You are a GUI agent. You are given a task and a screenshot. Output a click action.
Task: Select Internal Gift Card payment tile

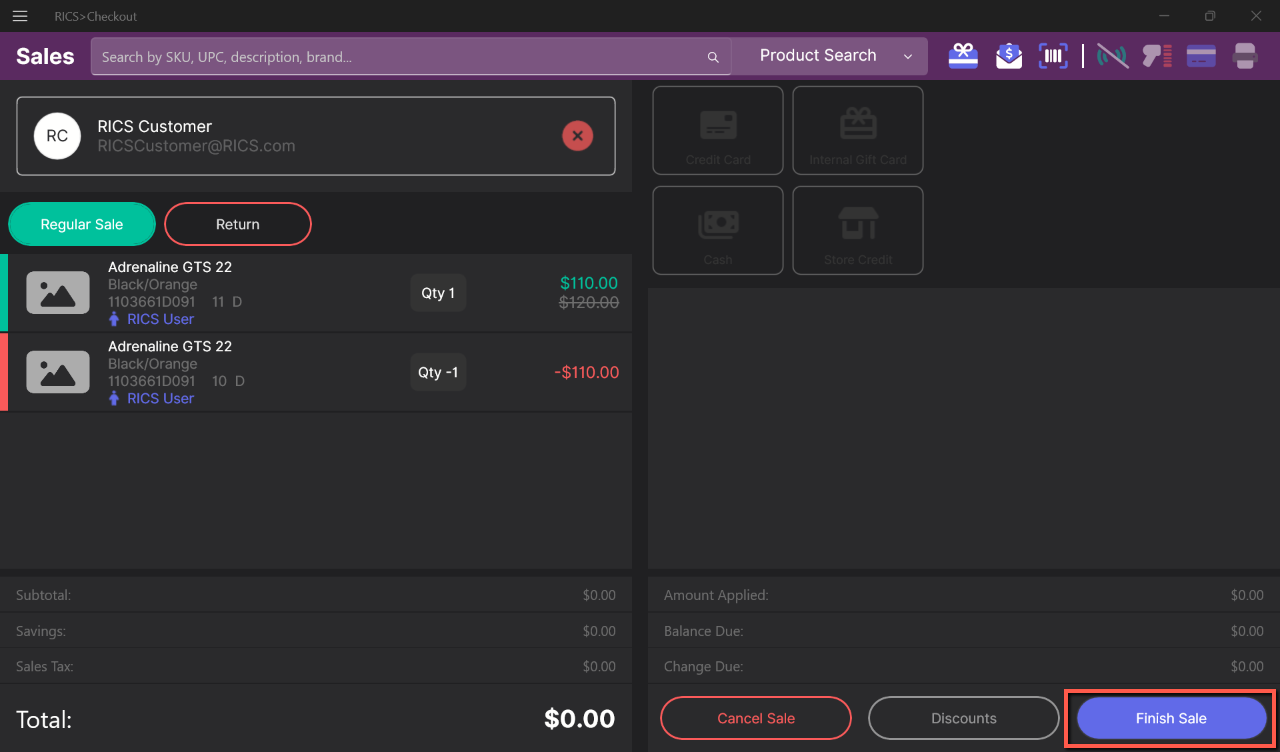click(858, 130)
